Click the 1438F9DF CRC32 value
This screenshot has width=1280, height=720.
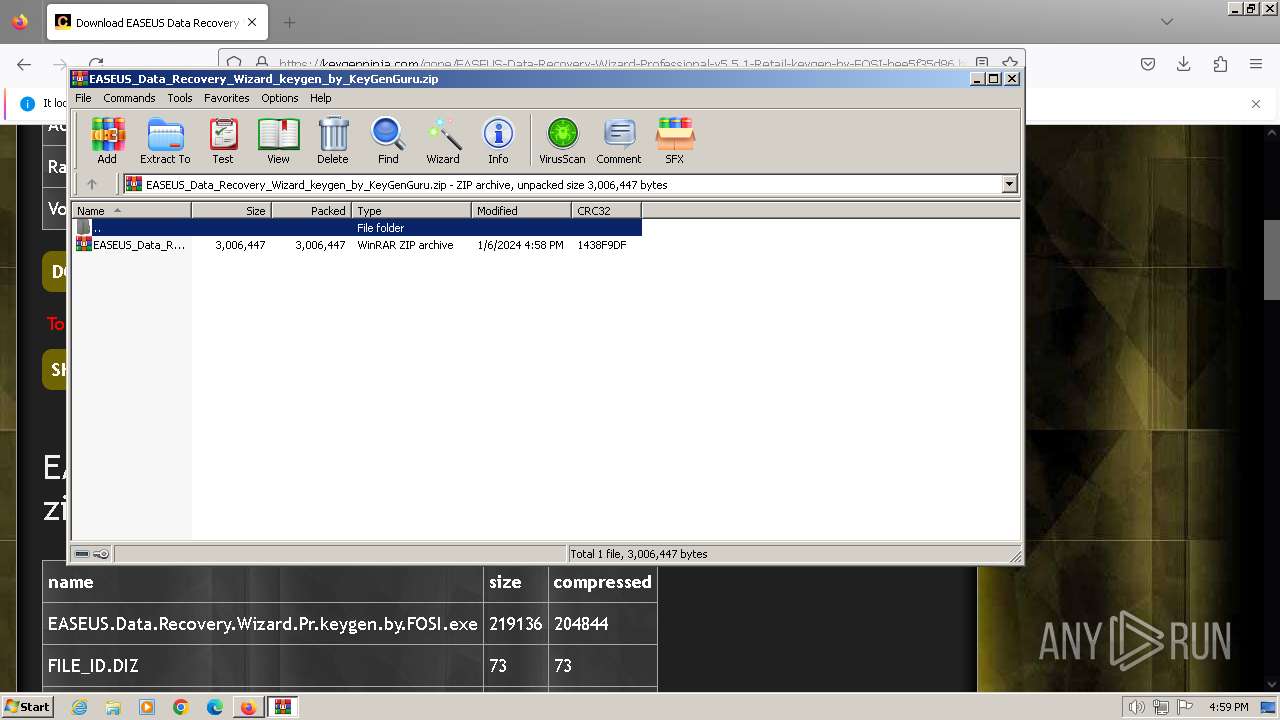tap(602, 245)
